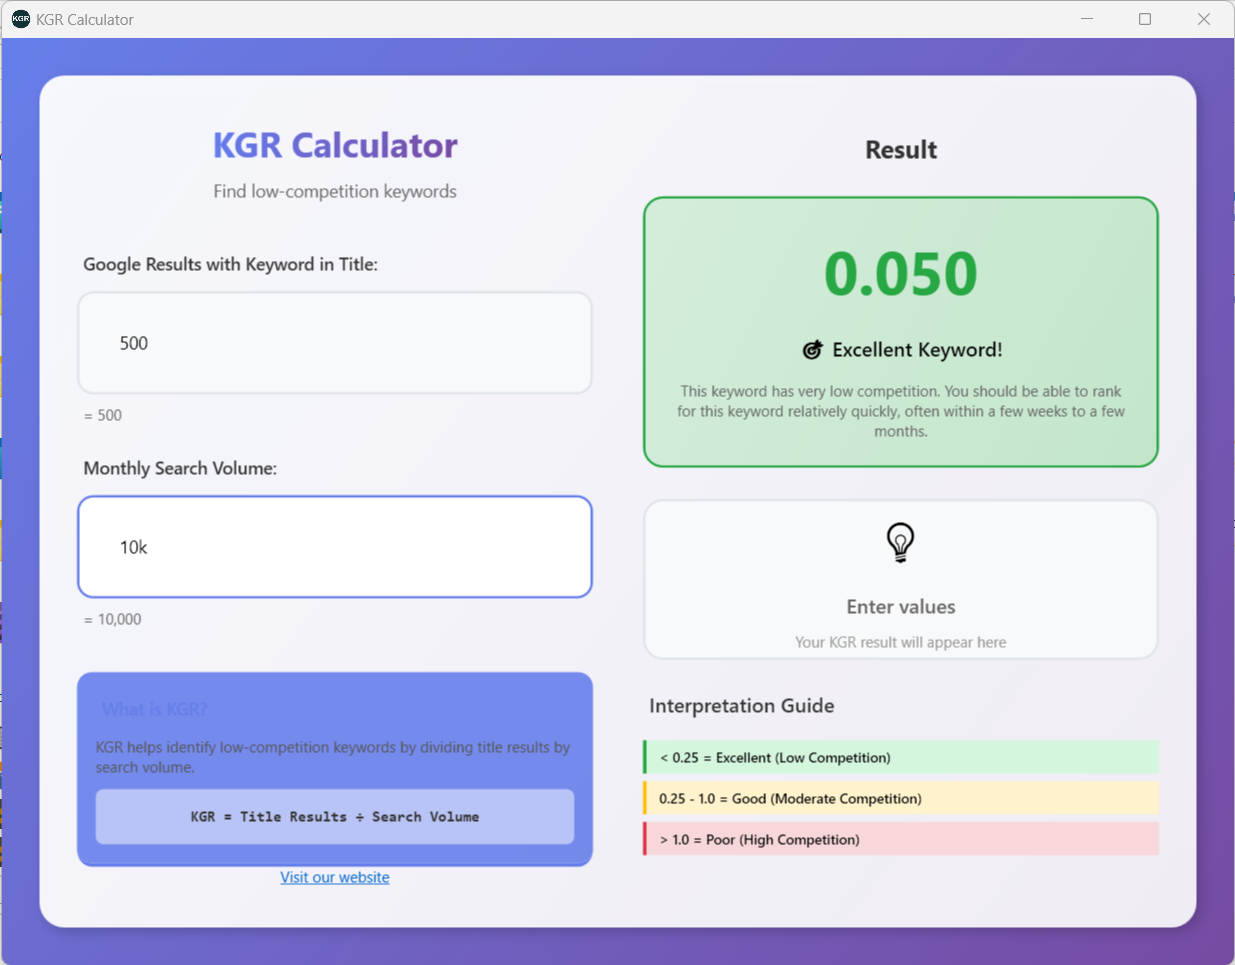This screenshot has width=1235, height=965.
Task: Maximize the KGR Calculator window
Action: [x=1145, y=19]
